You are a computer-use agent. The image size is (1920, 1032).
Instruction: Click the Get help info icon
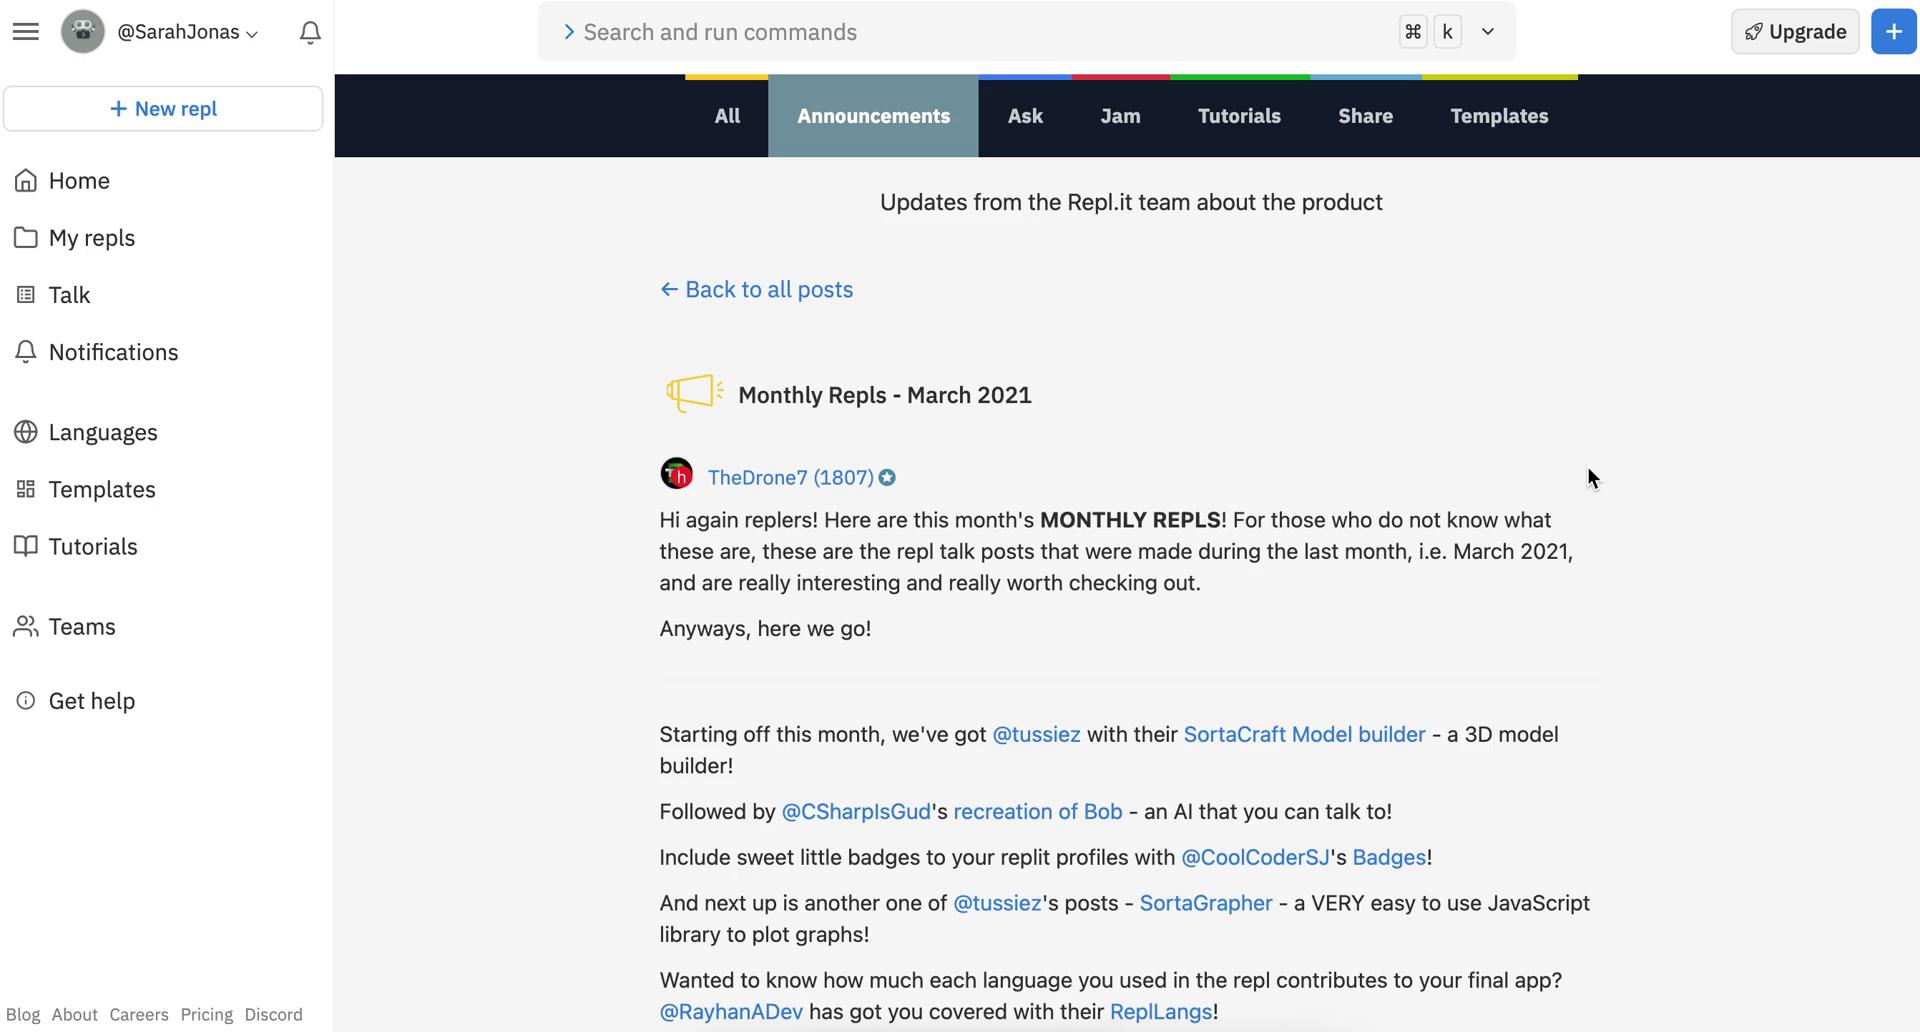[x=26, y=701]
